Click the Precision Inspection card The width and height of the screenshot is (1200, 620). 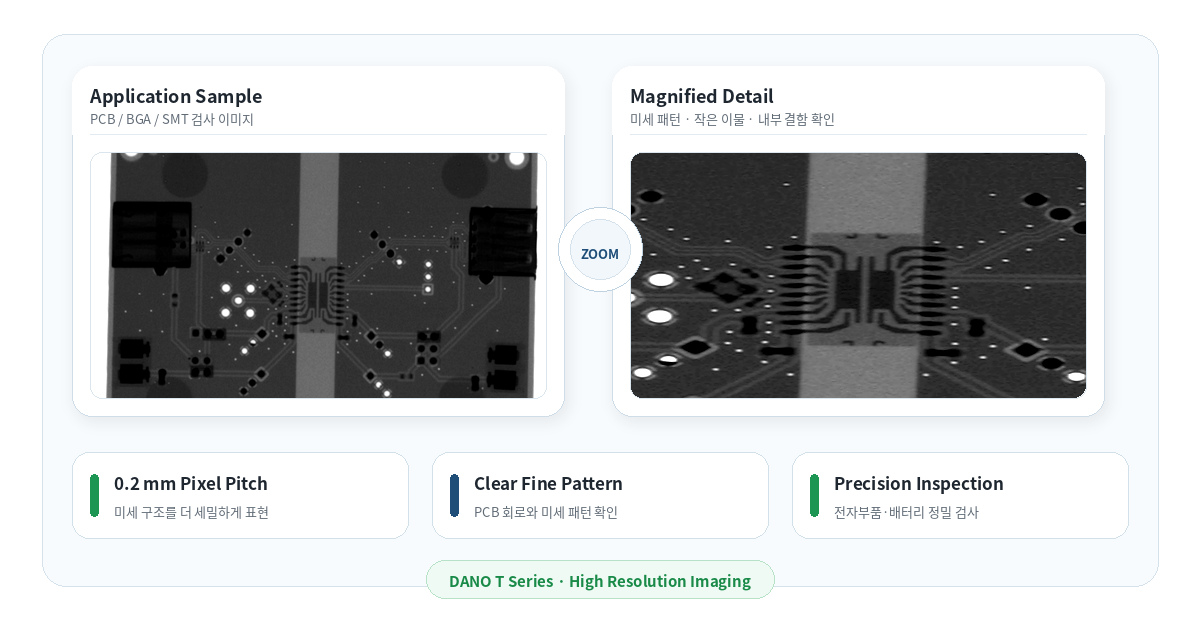point(960,495)
